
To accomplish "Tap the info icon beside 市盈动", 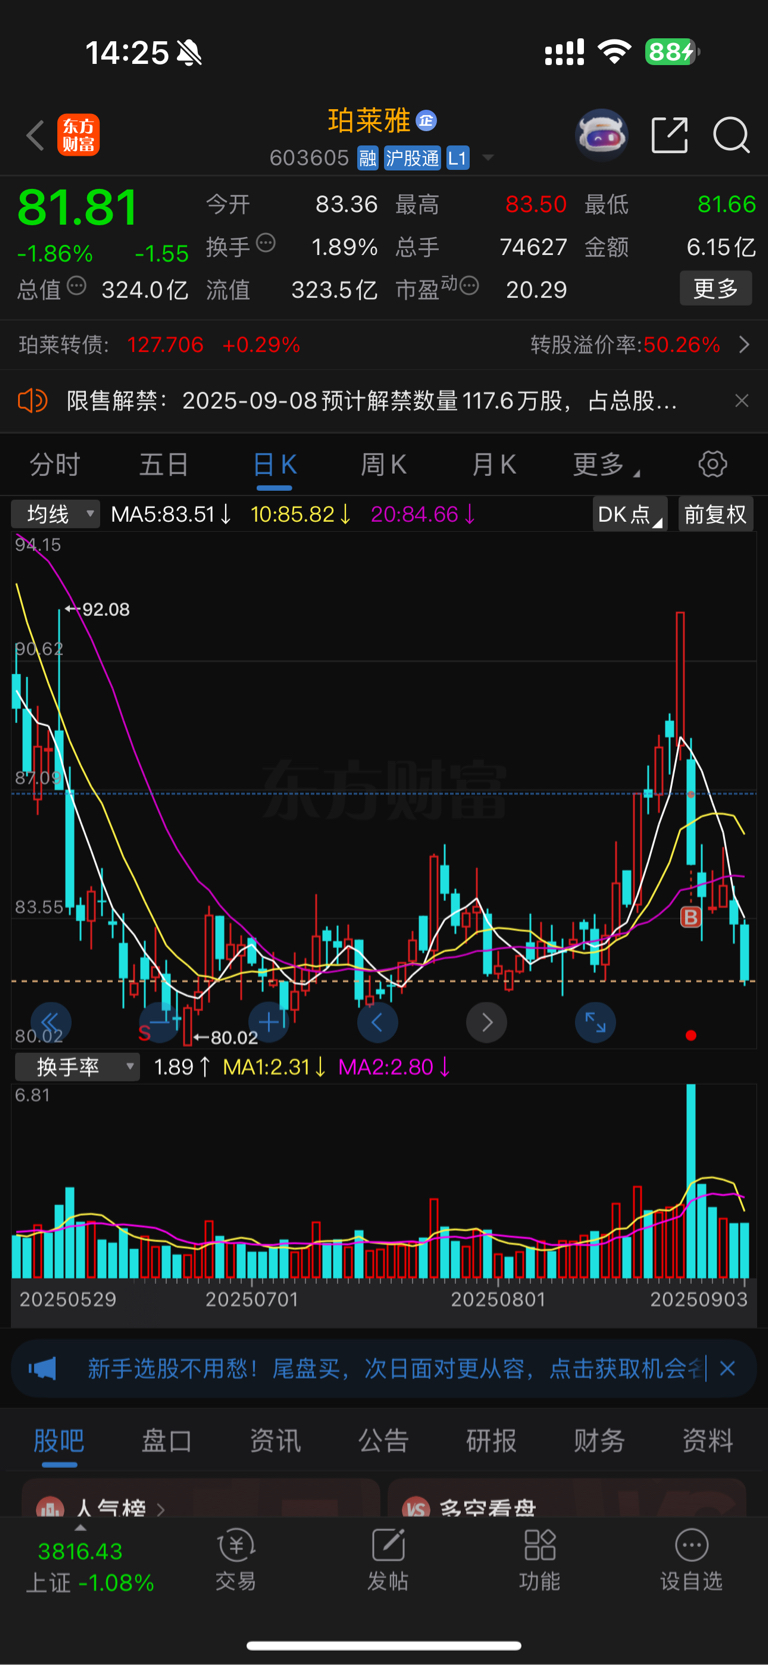I will pos(469,287).
